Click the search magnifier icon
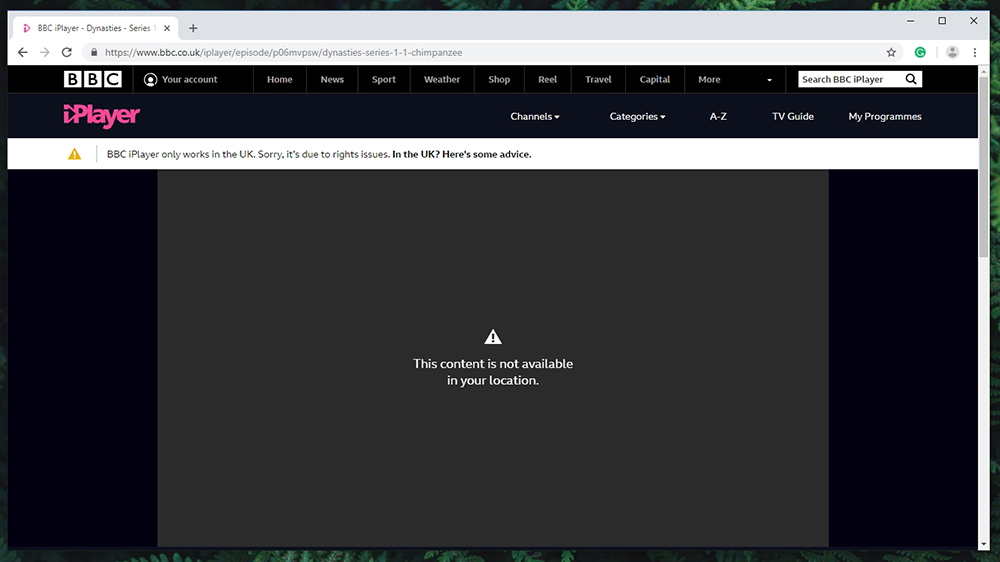The width and height of the screenshot is (1000, 562). pos(911,79)
